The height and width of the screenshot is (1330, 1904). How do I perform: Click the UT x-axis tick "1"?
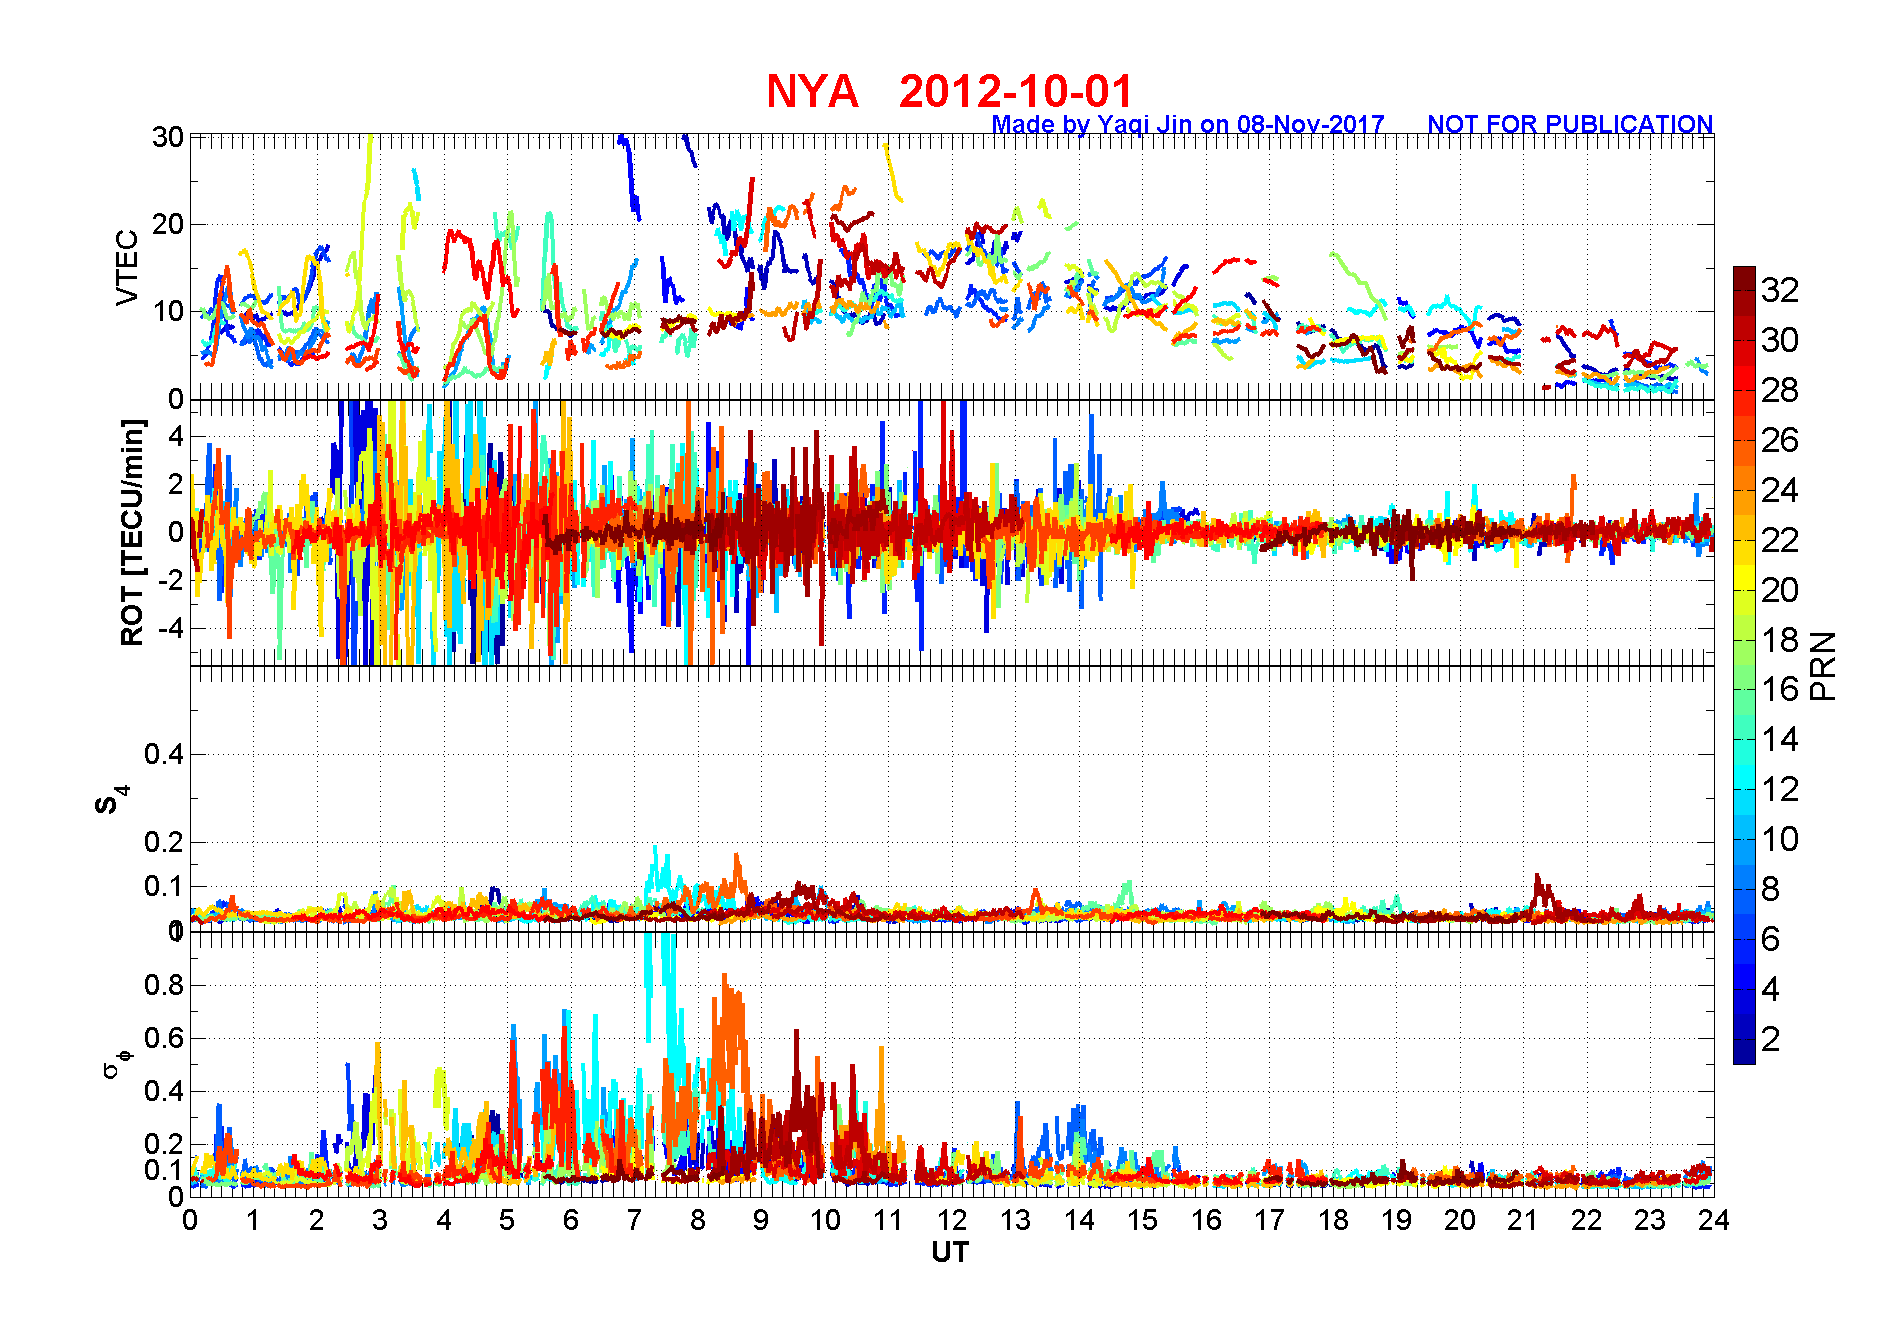tap(253, 1220)
